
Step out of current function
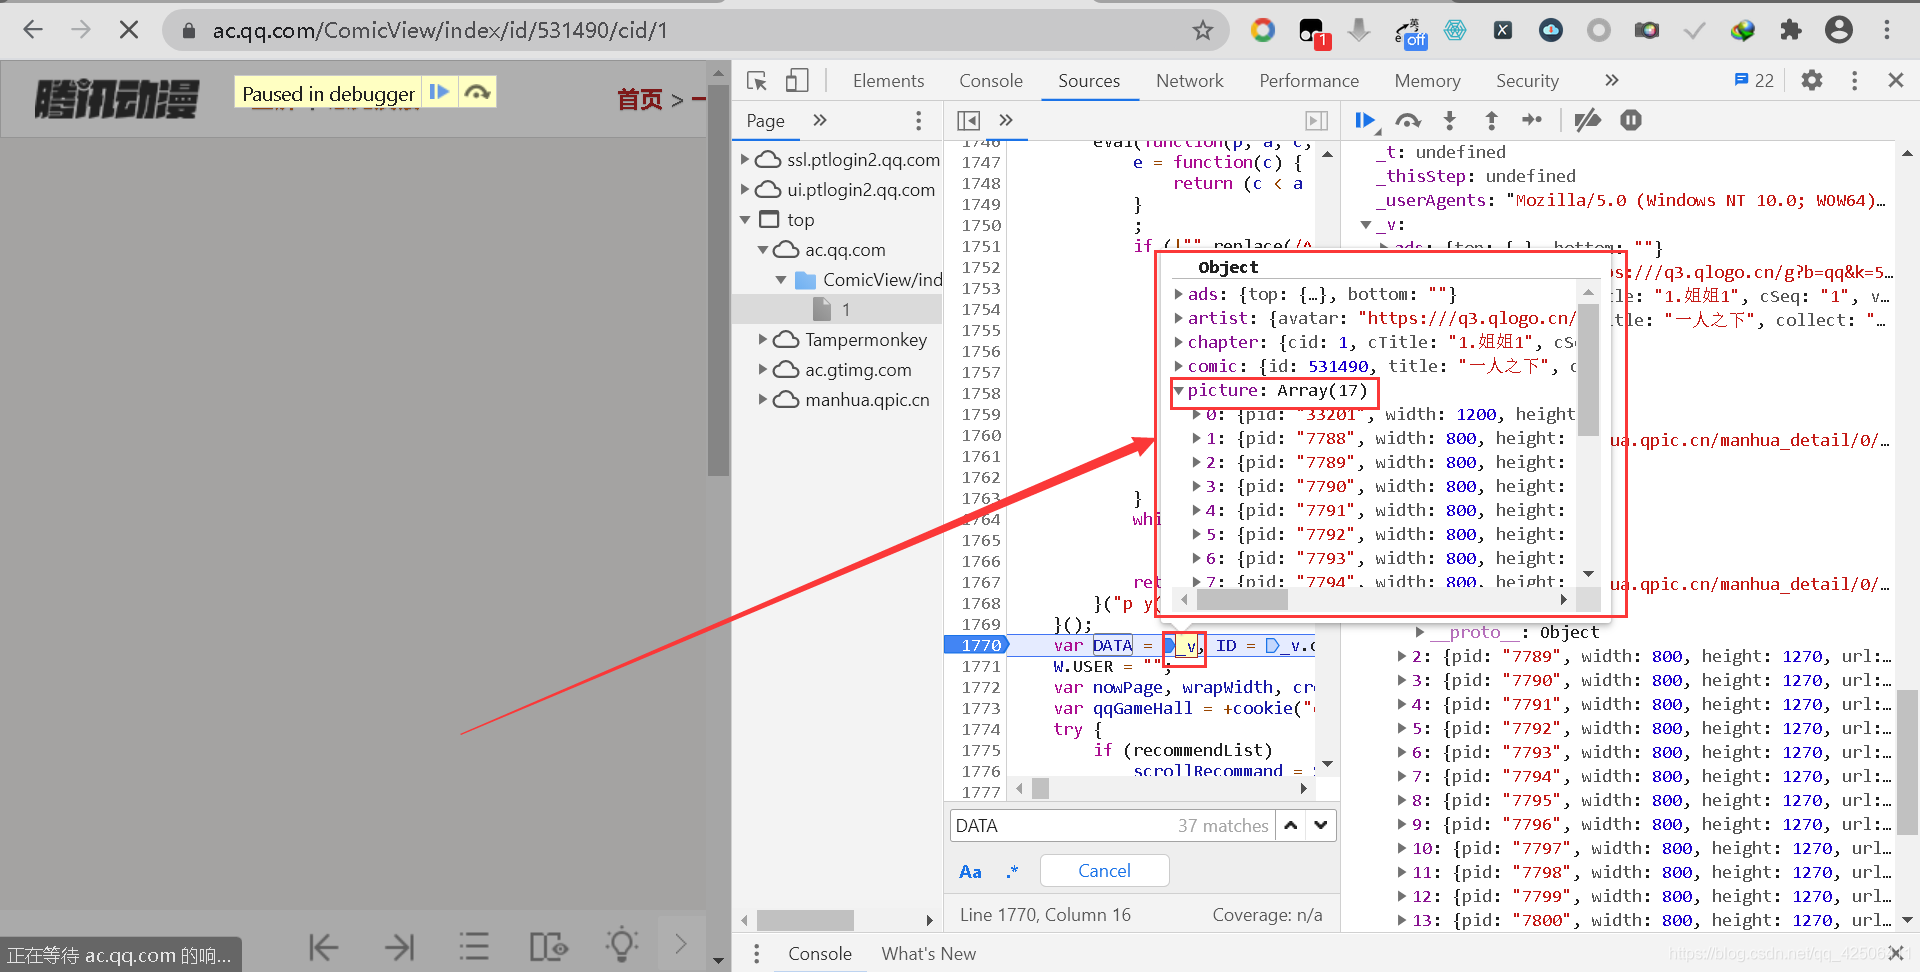(x=1491, y=121)
